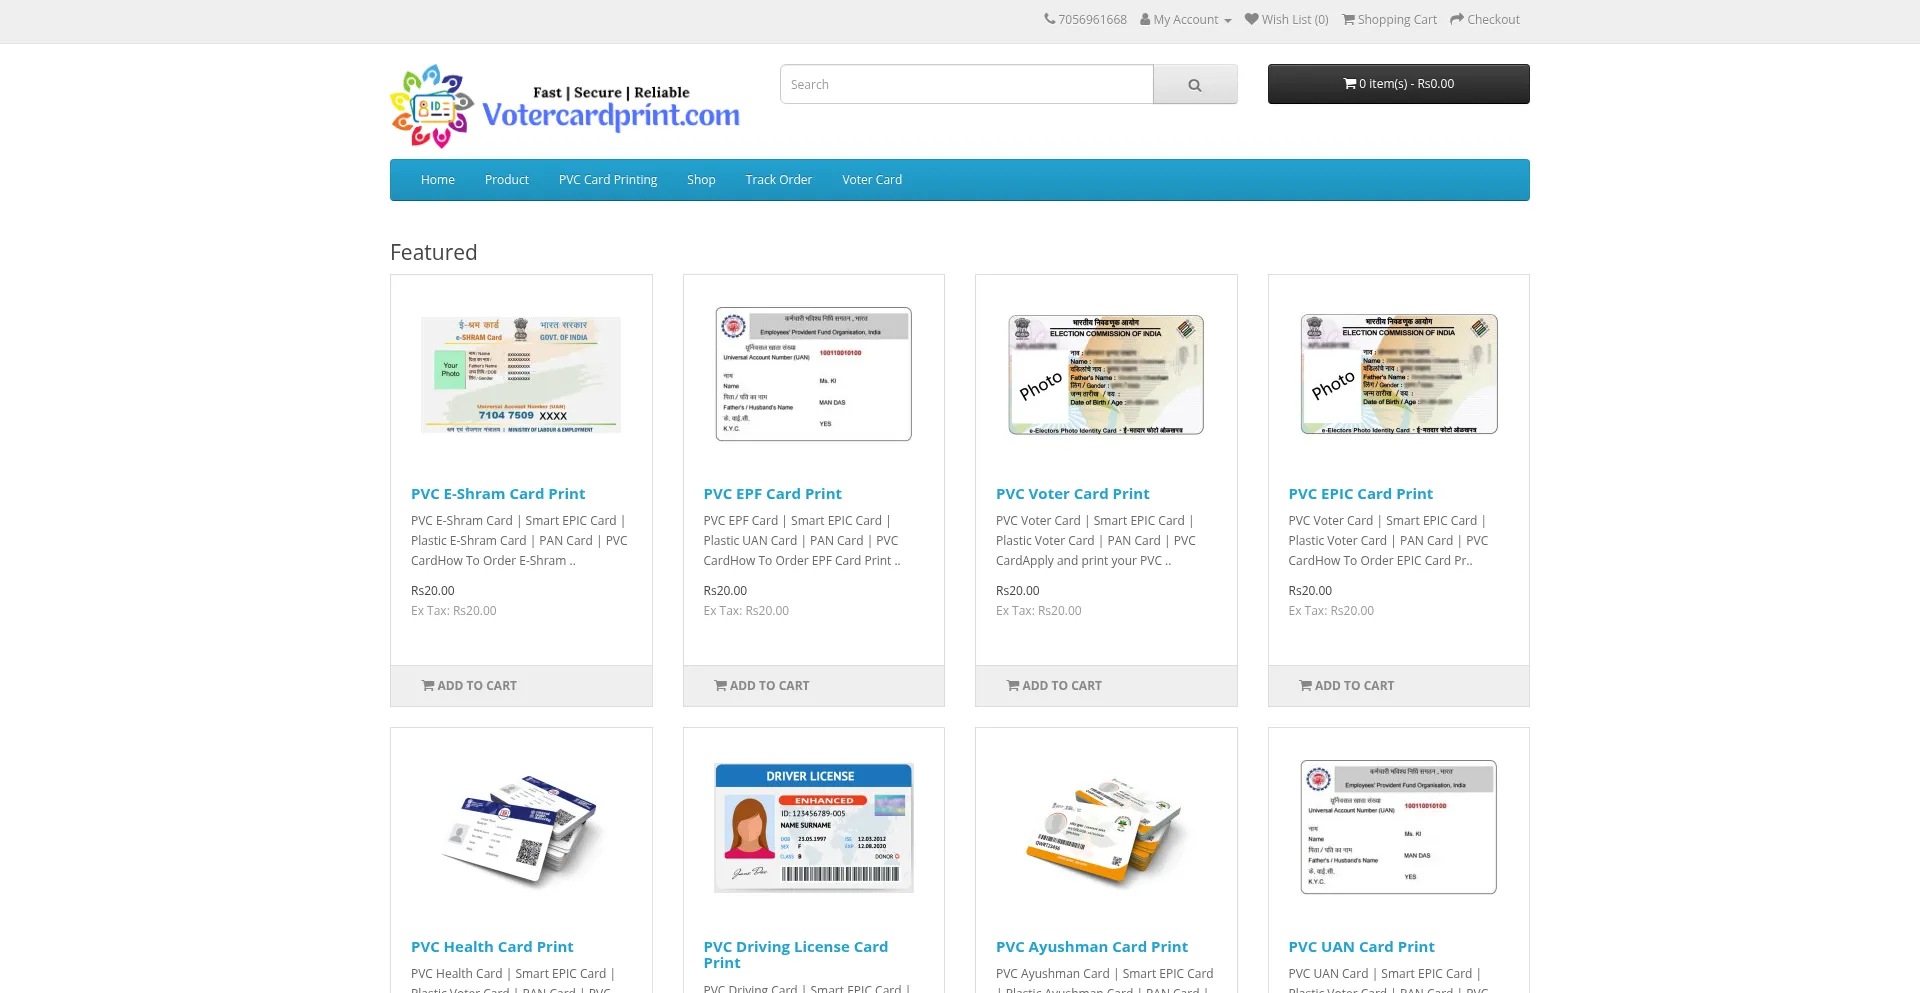Click the PVC EPF Card product image
This screenshot has height=993, width=1920.
click(x=813, y=374)
